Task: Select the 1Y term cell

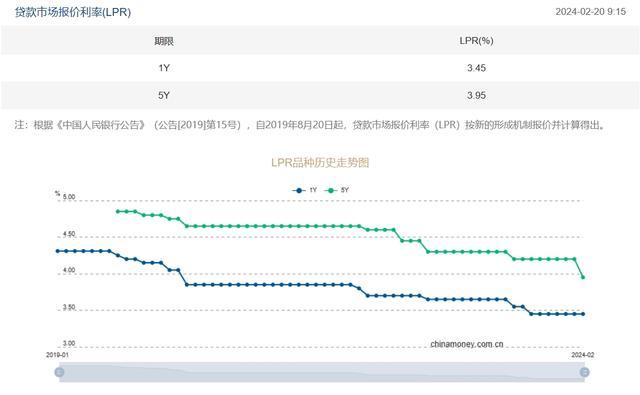Action: click(164, 68)
